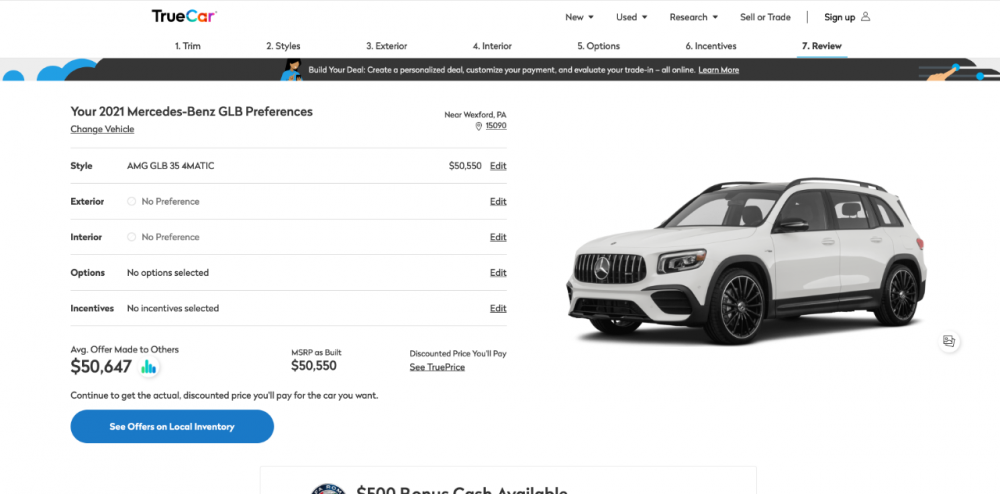Click the location pin icon near 15090
Screen dimensions: 1000x494
[478, 126]
